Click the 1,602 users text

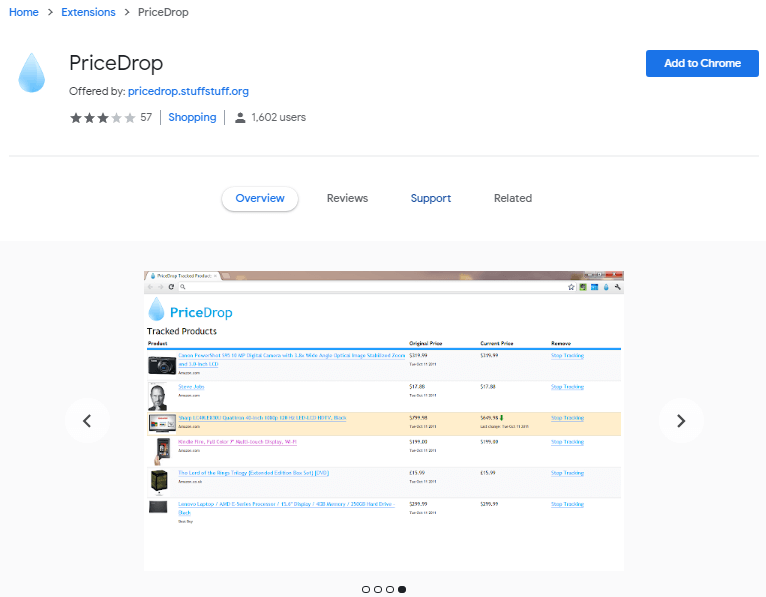[x=278, y=117]
